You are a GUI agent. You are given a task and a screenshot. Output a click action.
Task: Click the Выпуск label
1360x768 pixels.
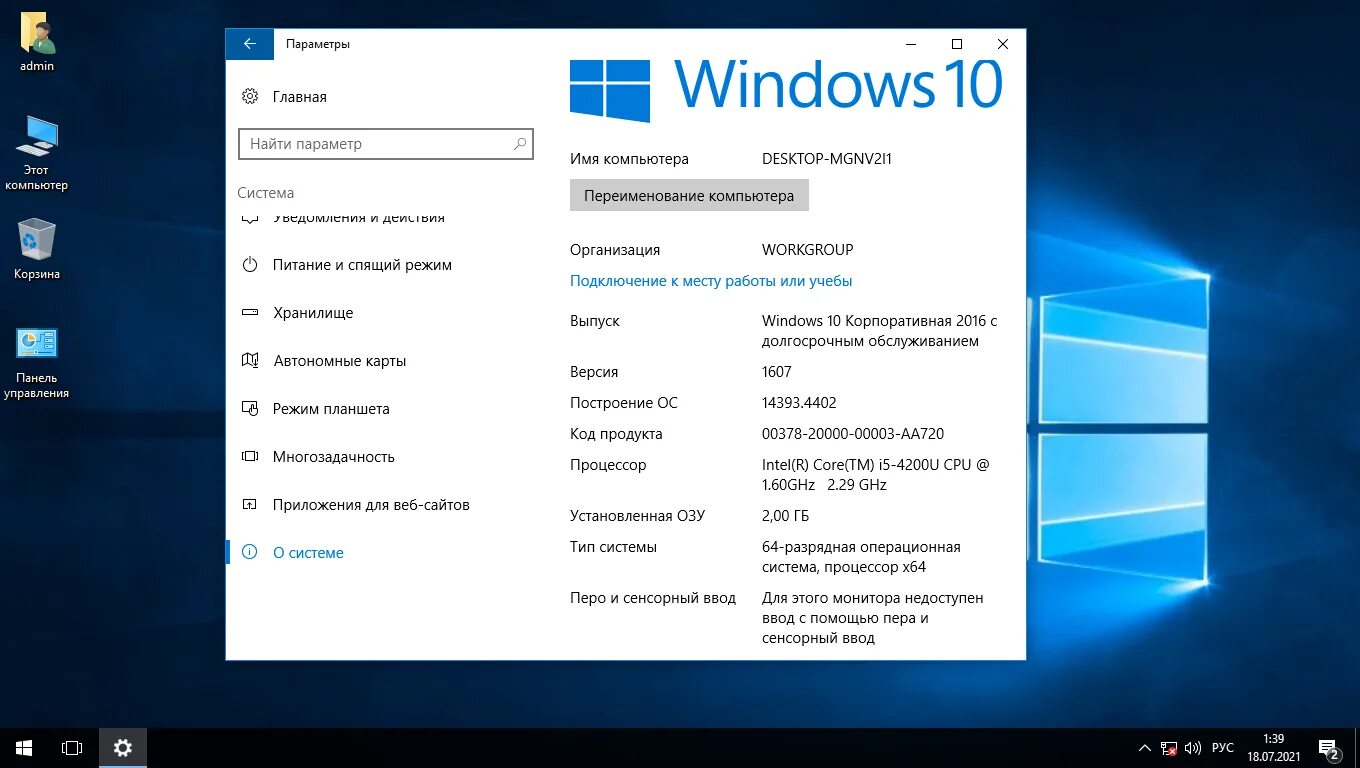595,321
